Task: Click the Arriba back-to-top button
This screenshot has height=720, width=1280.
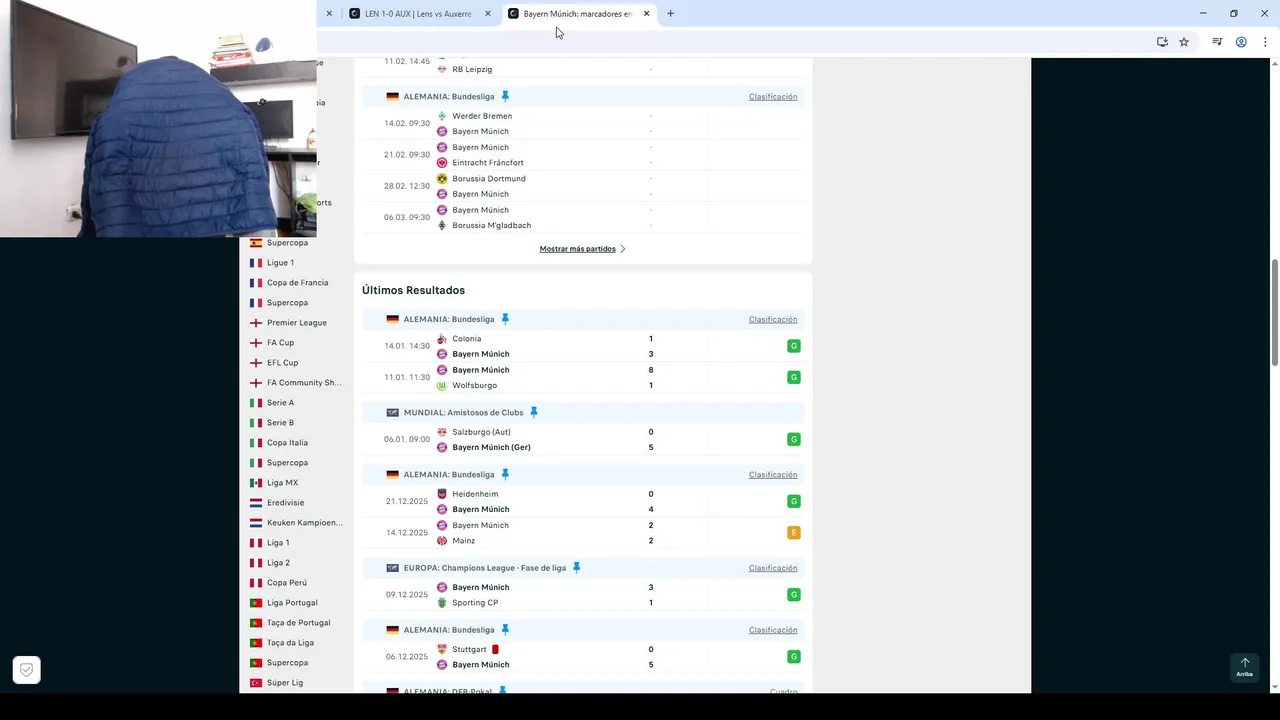Action: 1245,667
